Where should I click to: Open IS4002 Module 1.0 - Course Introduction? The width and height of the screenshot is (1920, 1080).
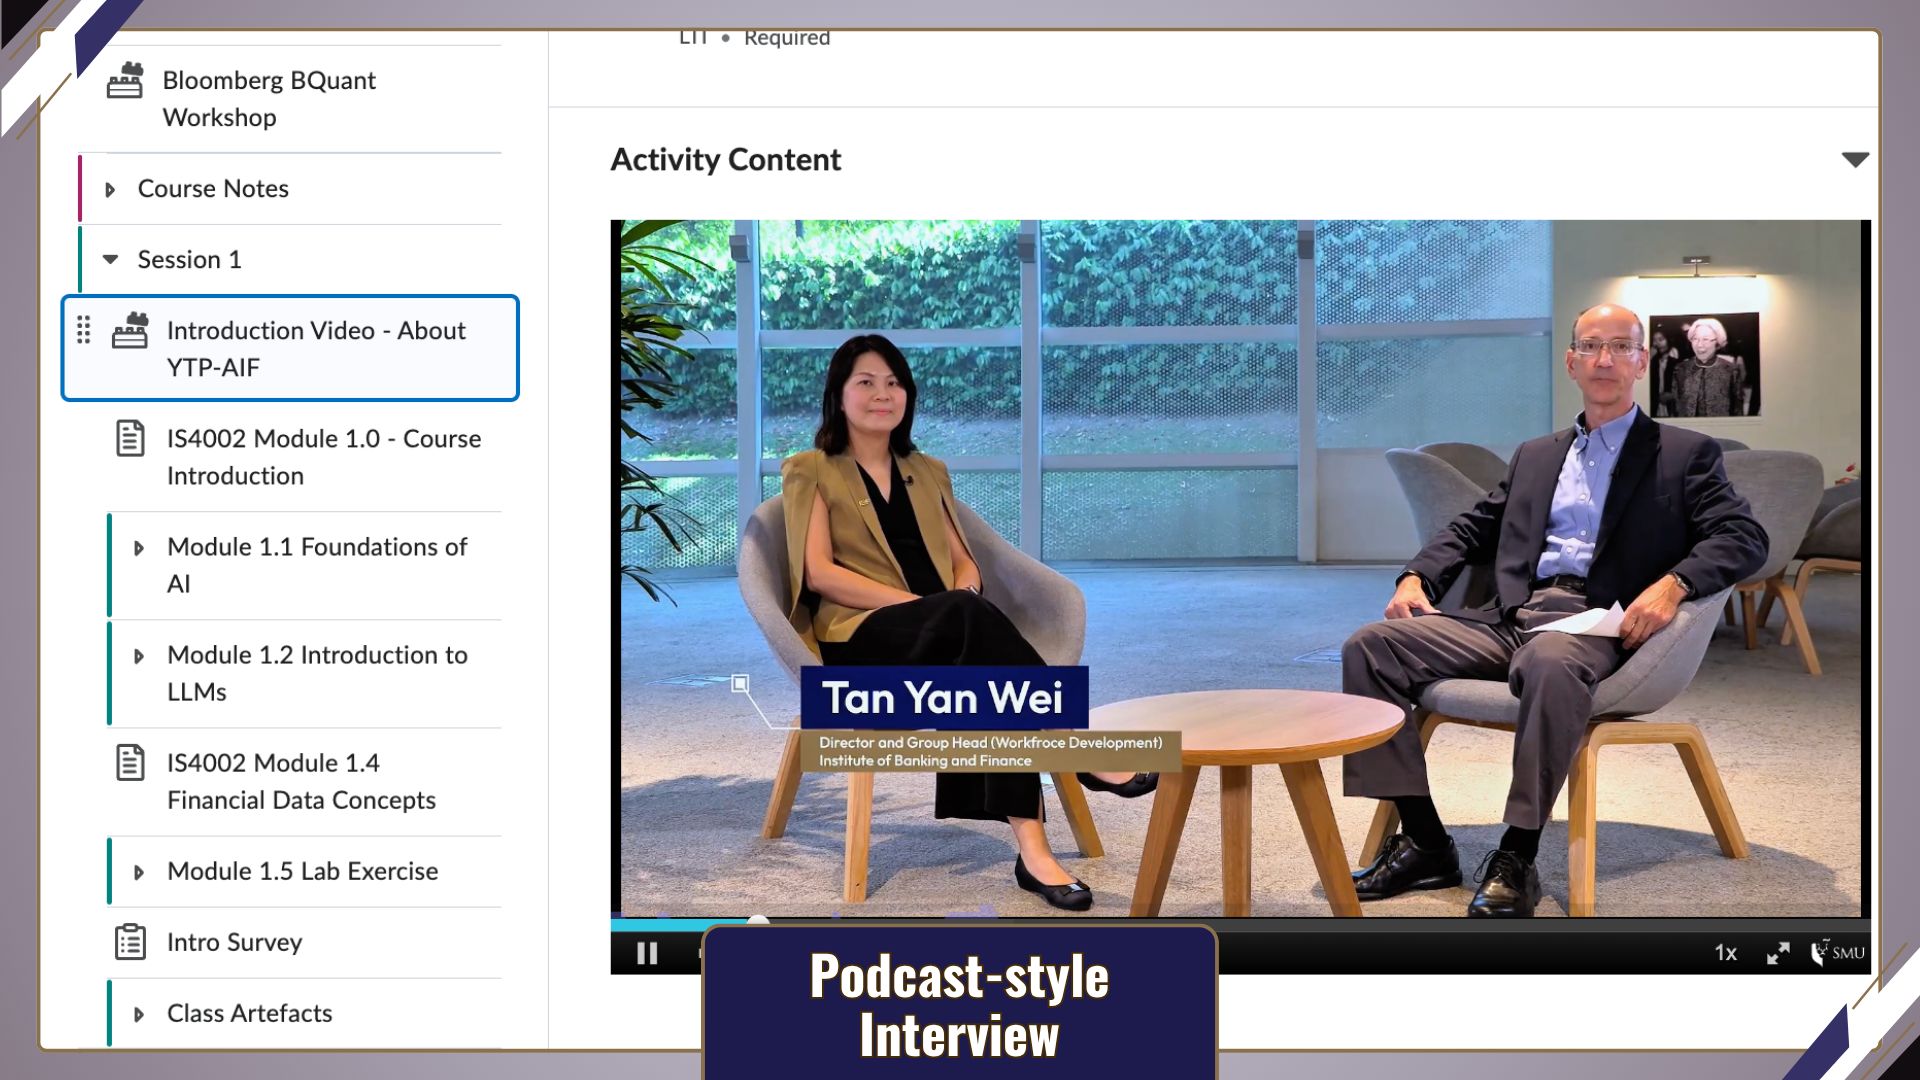324,457
